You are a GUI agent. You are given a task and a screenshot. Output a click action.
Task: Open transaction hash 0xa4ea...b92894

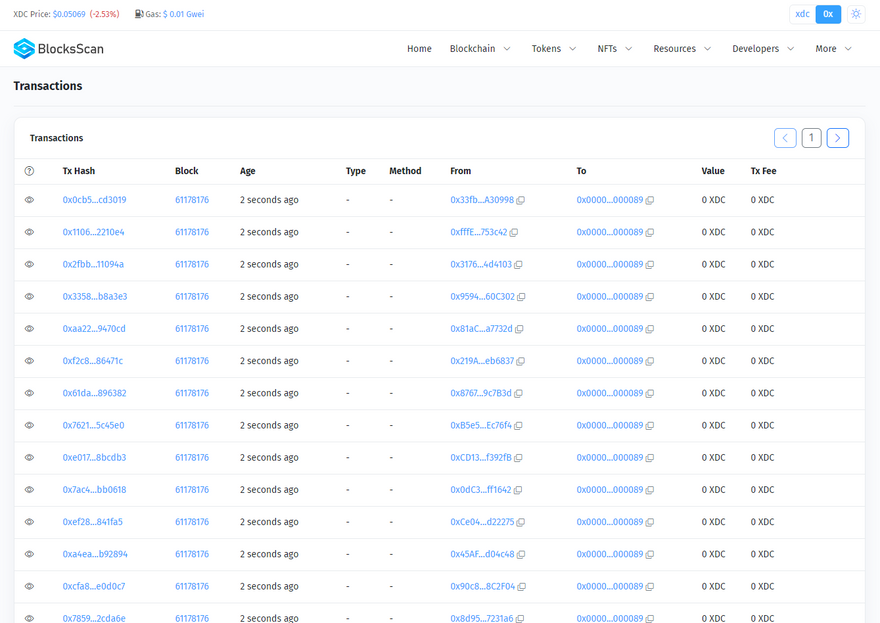95,554
